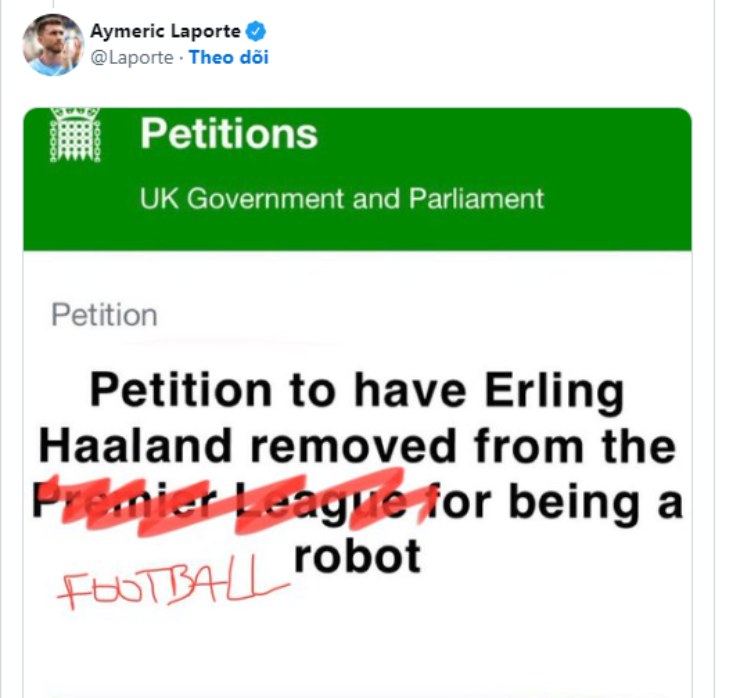Viewport: 740px width, 698px height.
Task: Open the green petitions banner image
Action: pyautogui.click(x=357, y=179)
